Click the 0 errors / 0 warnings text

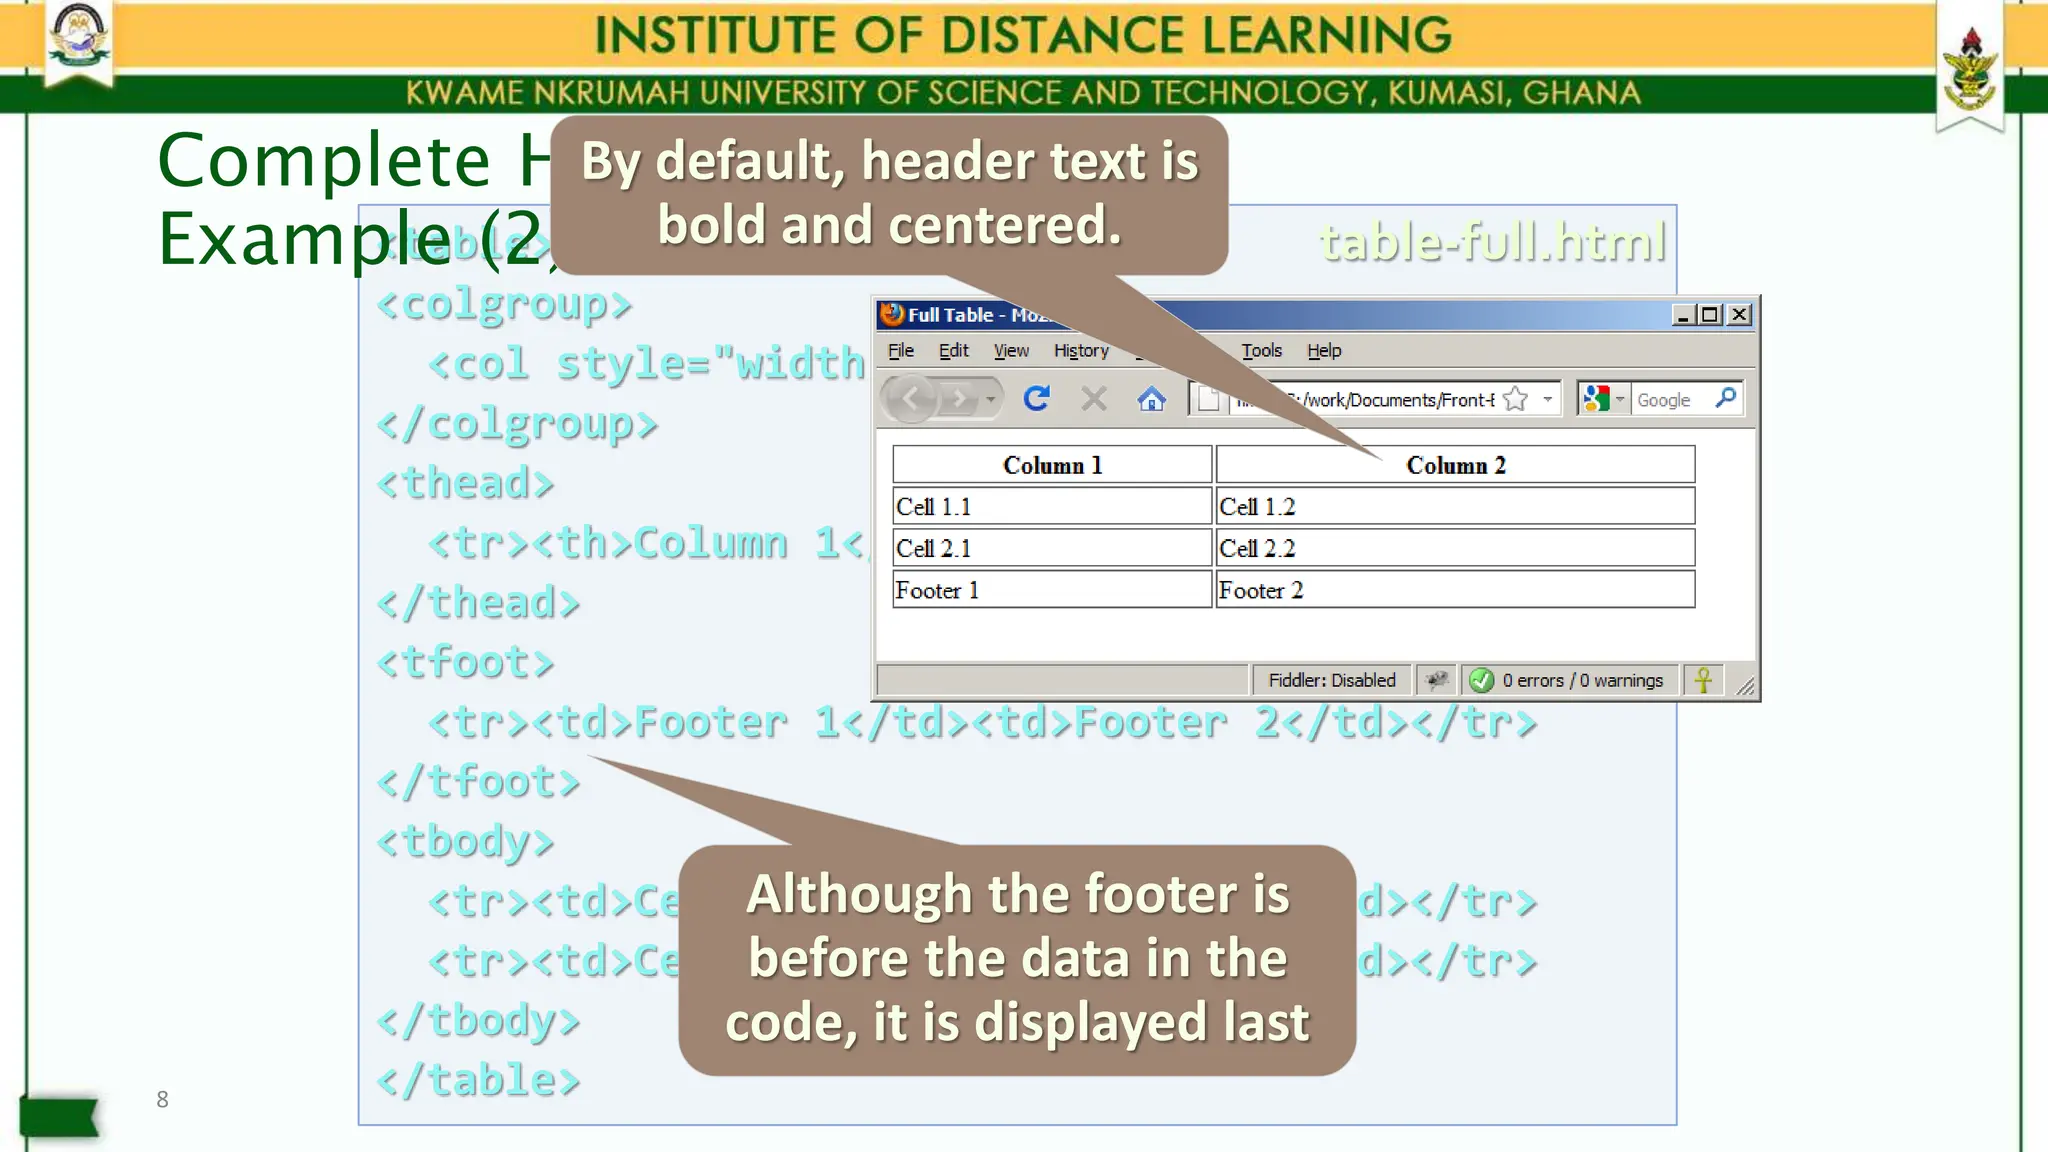point(1582,680)
